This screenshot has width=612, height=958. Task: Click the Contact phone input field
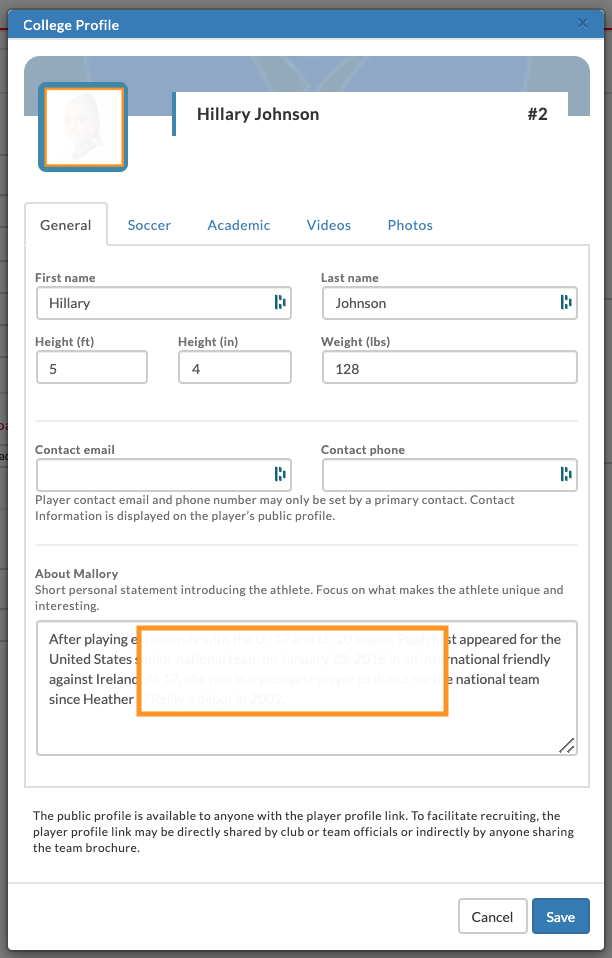[450, 475]
